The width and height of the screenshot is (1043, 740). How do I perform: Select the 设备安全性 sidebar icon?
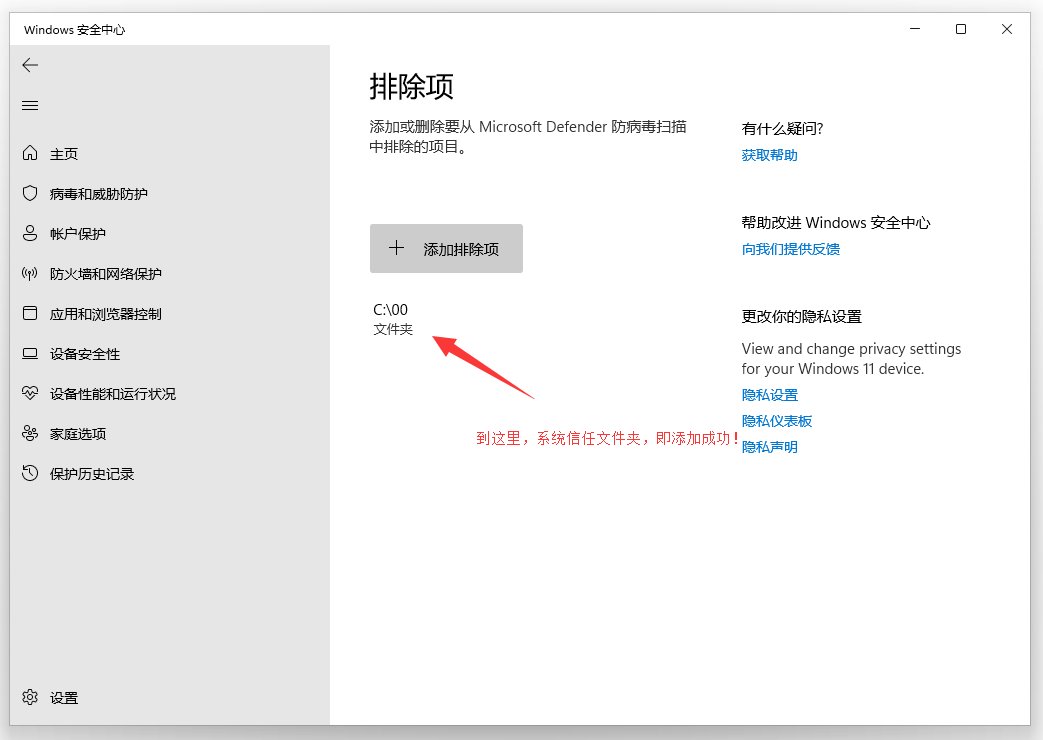tap(30, 353)
